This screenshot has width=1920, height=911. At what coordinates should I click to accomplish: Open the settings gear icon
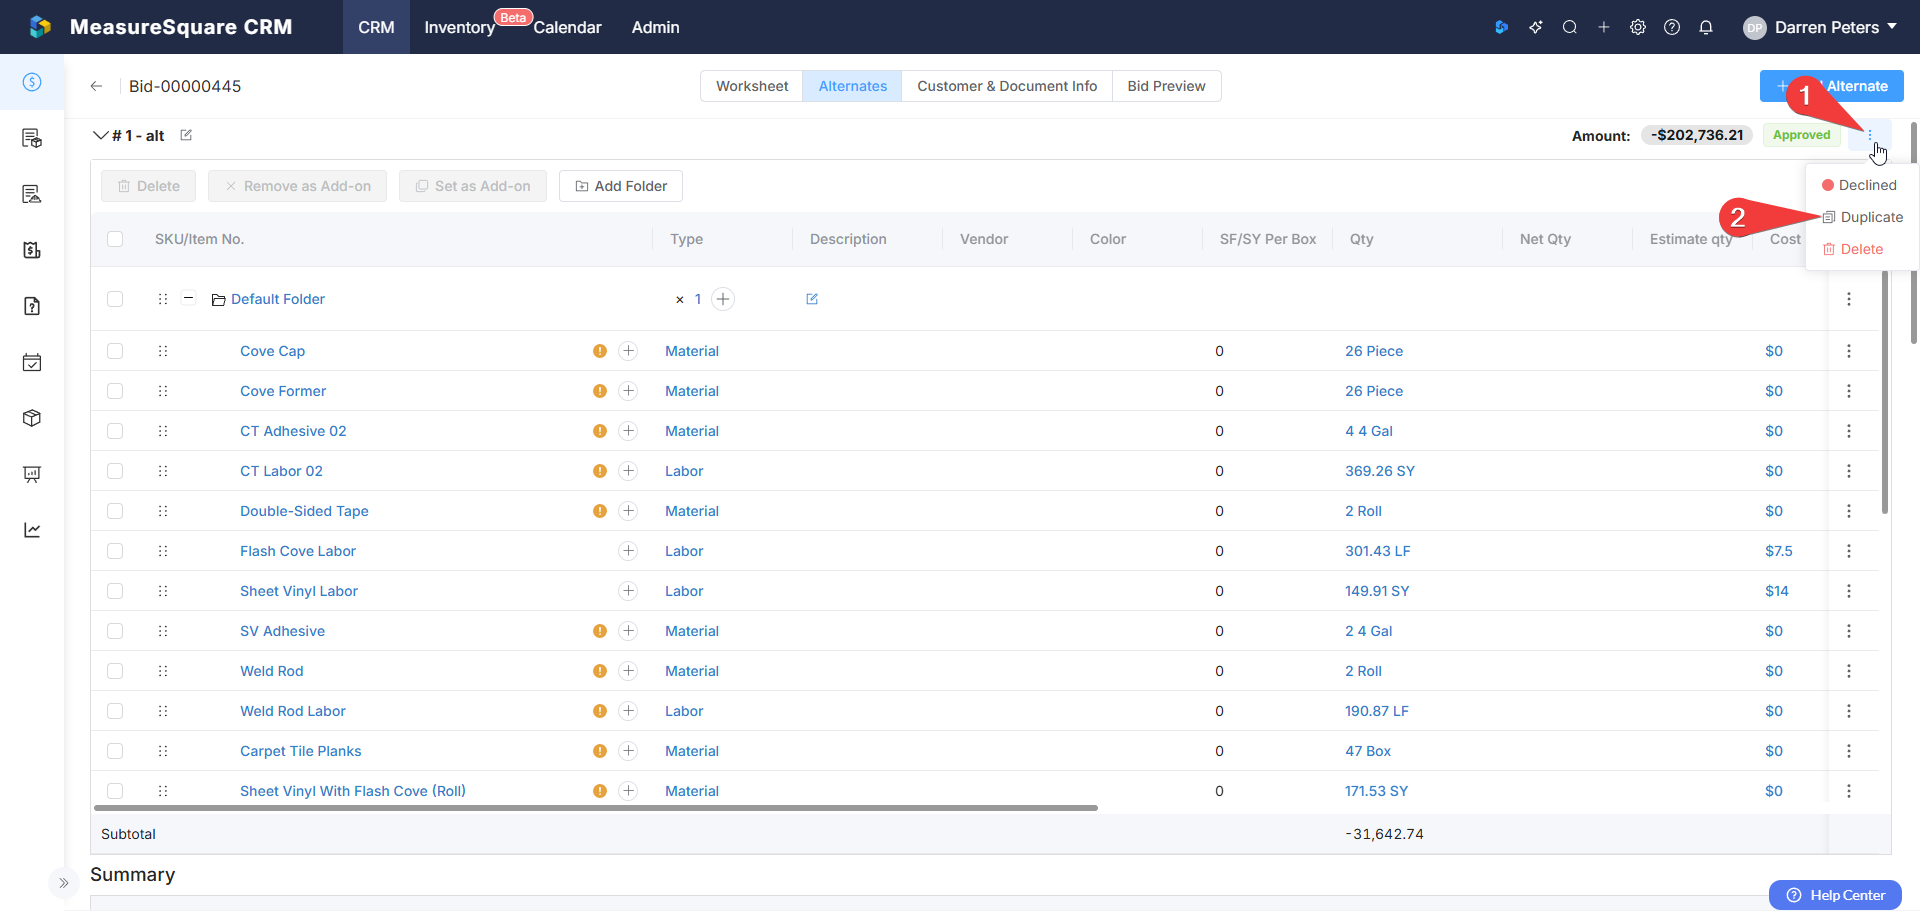(x=1638, y=27)
